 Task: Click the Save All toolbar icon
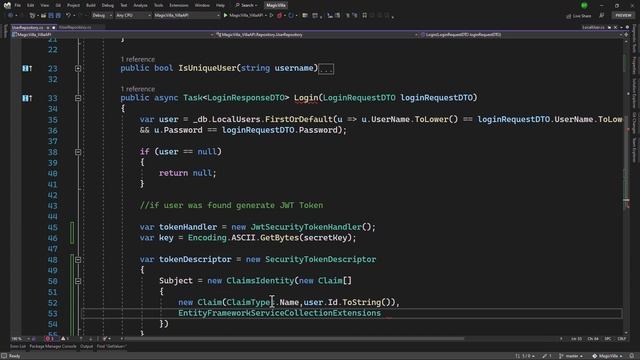58,16
